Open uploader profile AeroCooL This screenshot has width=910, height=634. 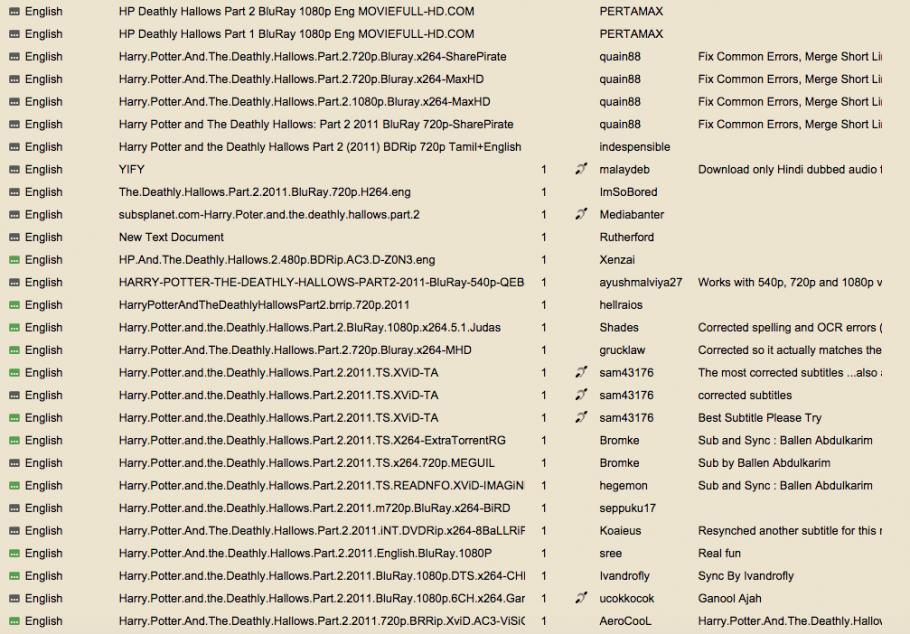pos(625,621)
